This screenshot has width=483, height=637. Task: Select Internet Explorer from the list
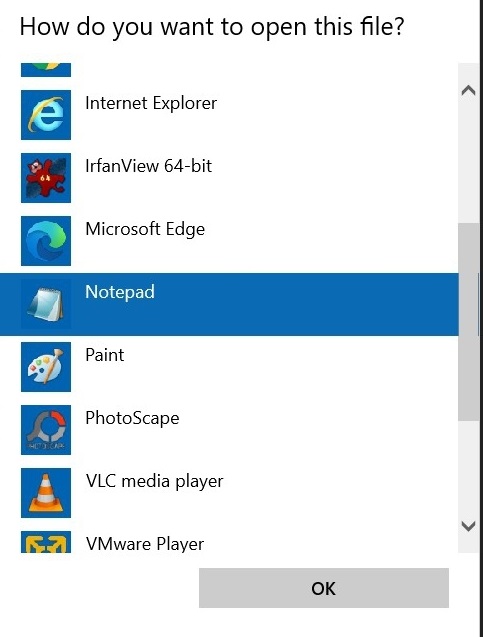pyautogui.click(x=151, y=103)
